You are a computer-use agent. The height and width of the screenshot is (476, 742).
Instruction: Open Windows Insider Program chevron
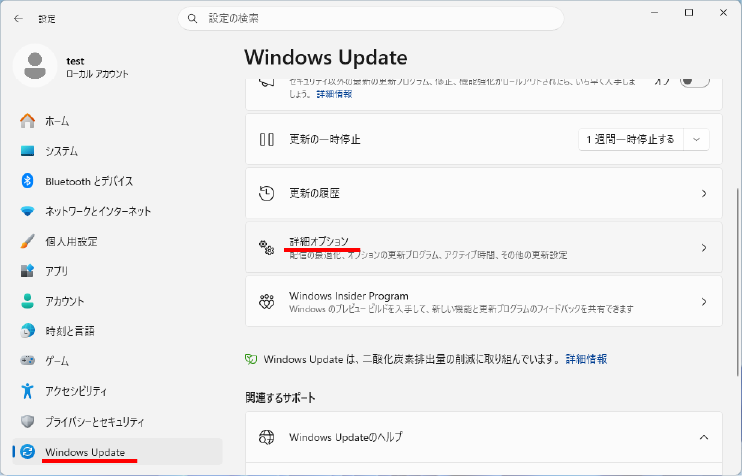[704, 301]
